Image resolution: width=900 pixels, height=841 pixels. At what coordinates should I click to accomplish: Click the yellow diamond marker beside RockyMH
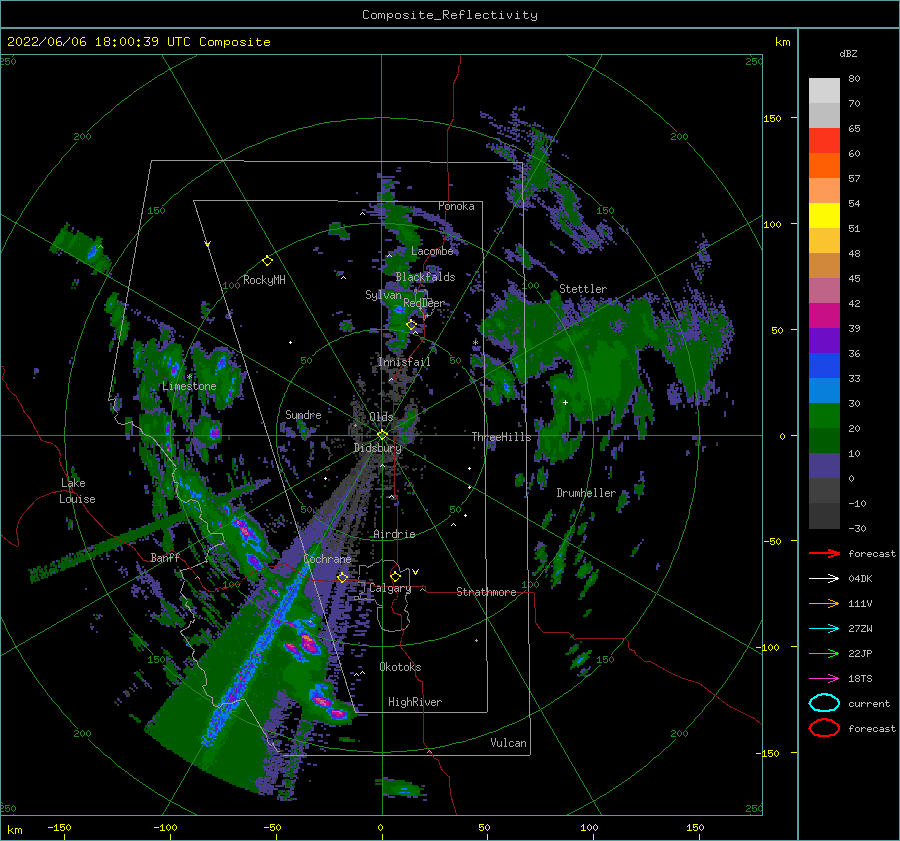pos(267,261)
